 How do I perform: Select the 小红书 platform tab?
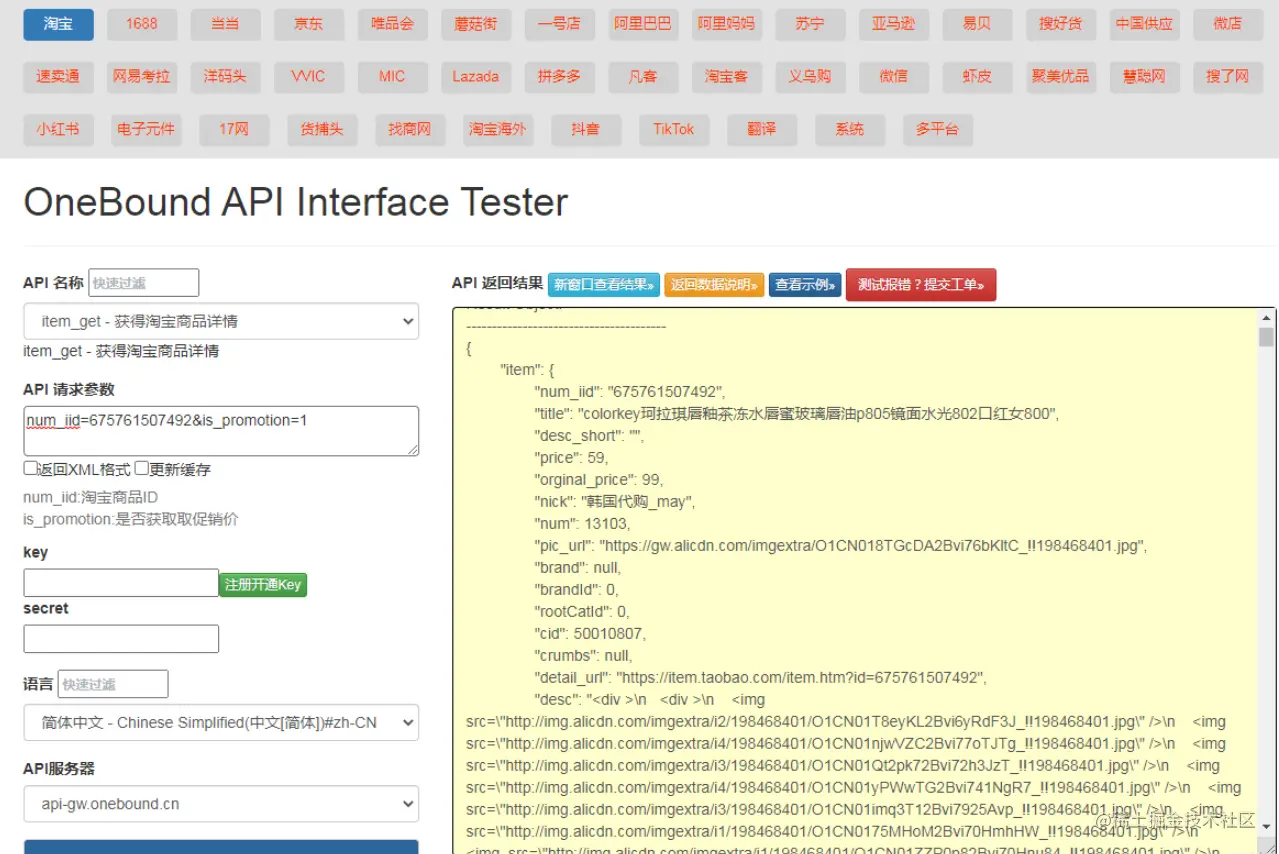(x=58, y=129)
